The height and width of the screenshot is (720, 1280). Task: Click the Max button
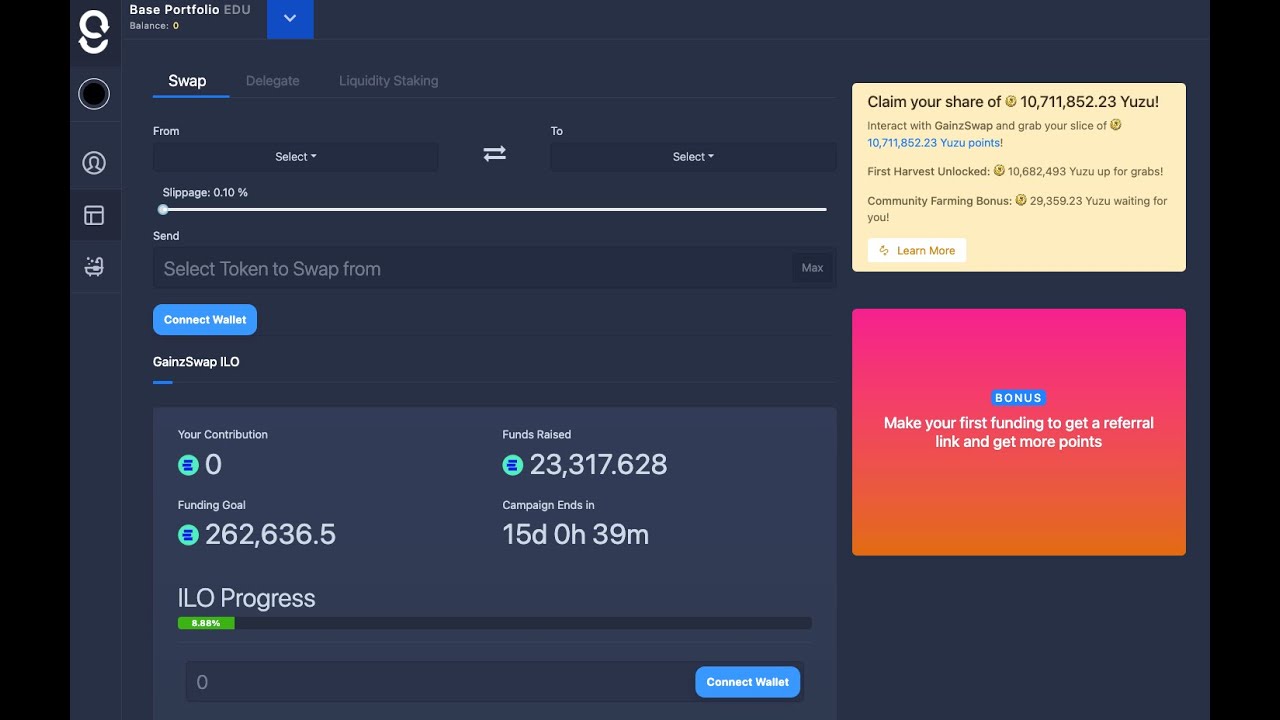813,268
